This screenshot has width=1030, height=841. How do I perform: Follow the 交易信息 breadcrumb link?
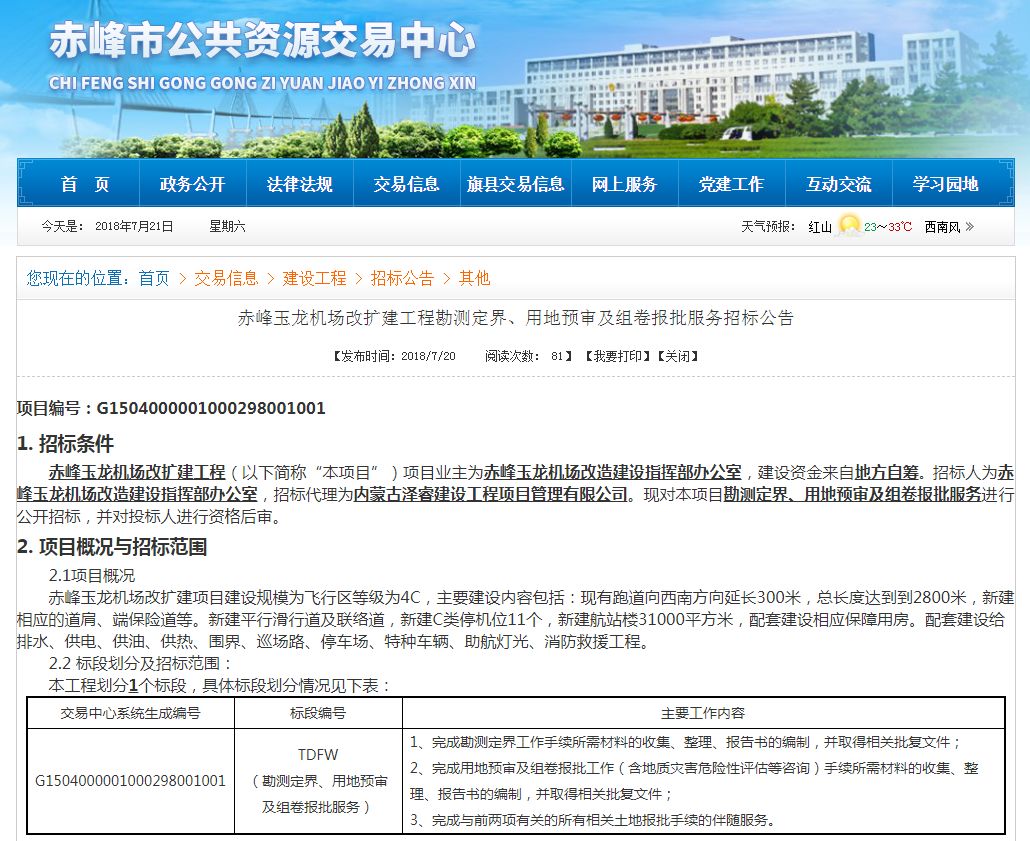pos(226,279)
